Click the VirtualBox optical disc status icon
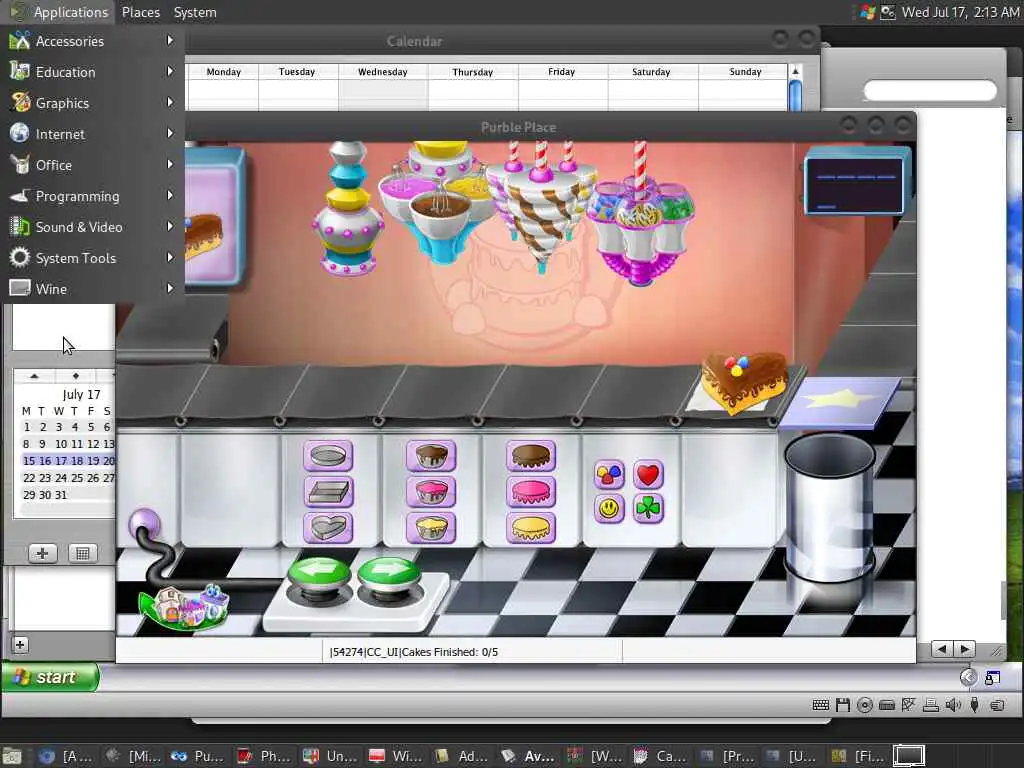 (865, 705)
